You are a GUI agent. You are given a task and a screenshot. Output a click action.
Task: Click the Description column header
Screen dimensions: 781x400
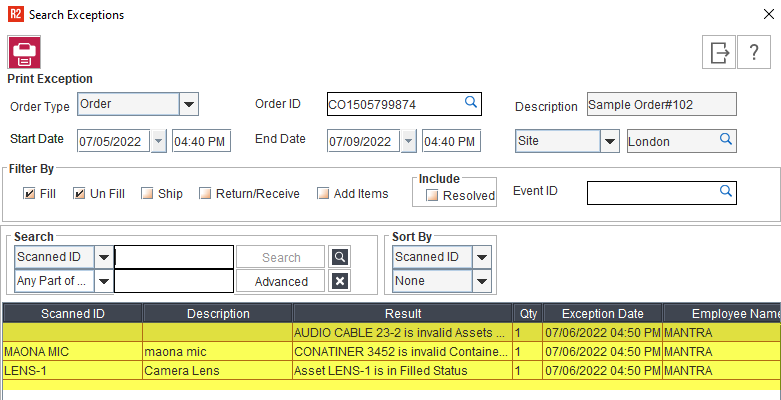218,314
